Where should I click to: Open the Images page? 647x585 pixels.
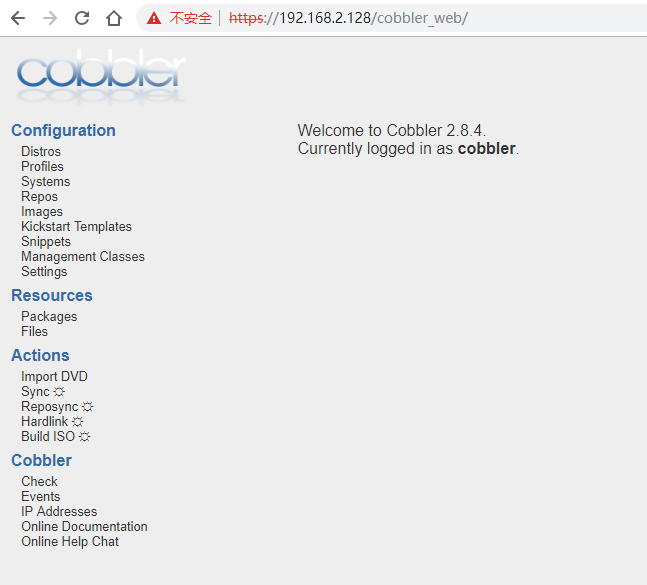pyautogui.click(x=42, y=212)
